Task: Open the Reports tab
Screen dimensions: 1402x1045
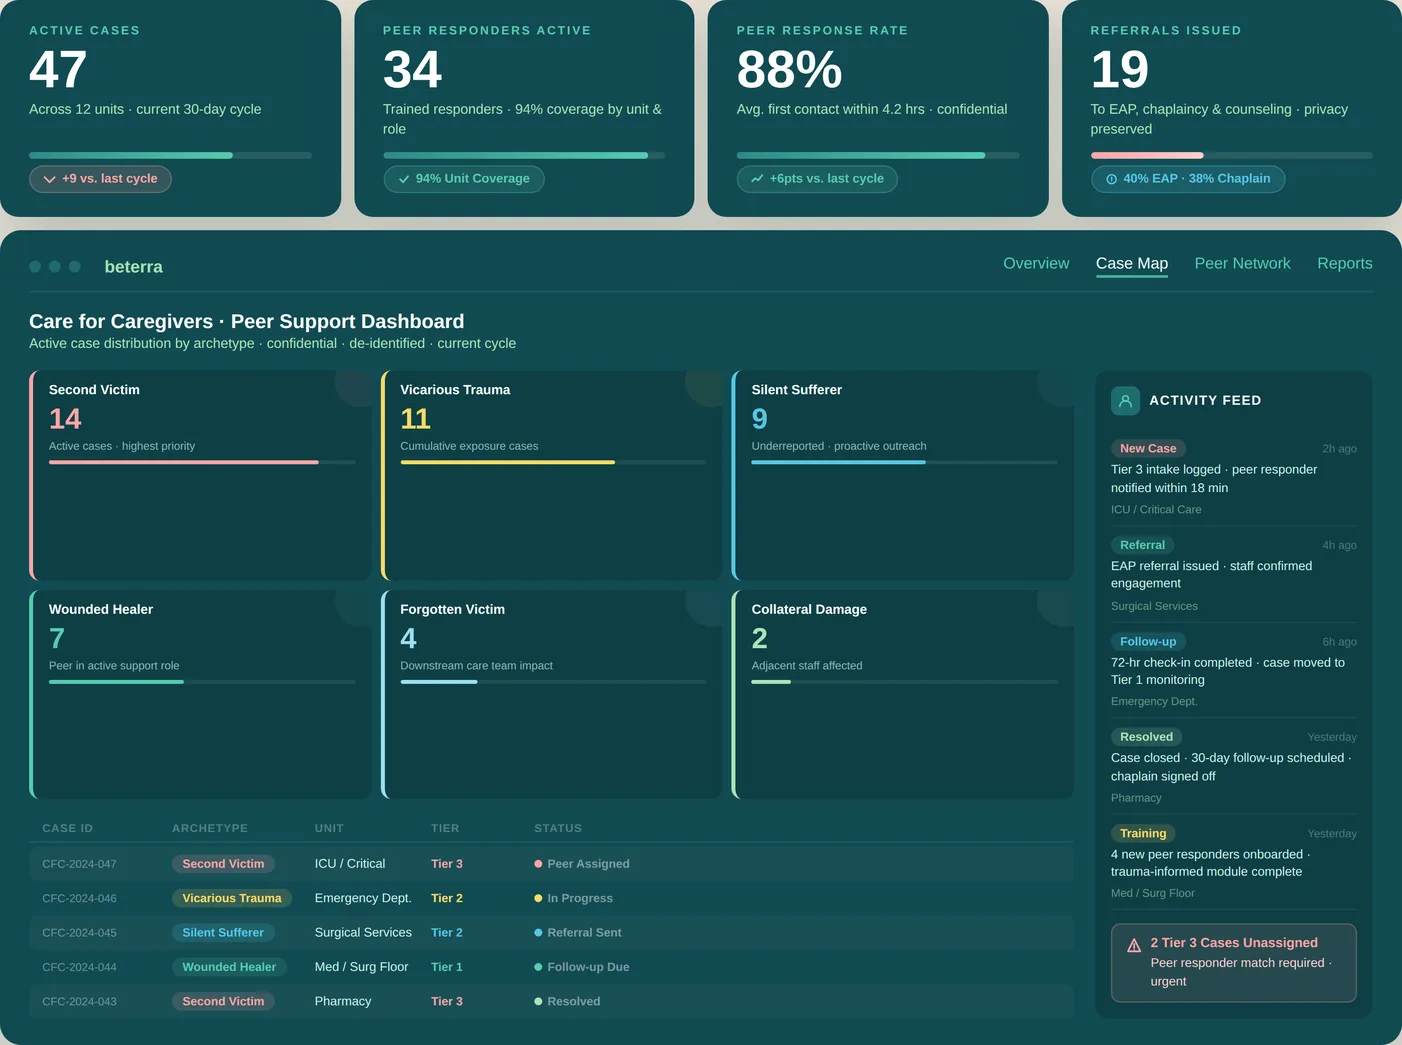Action: [1344, 263]
